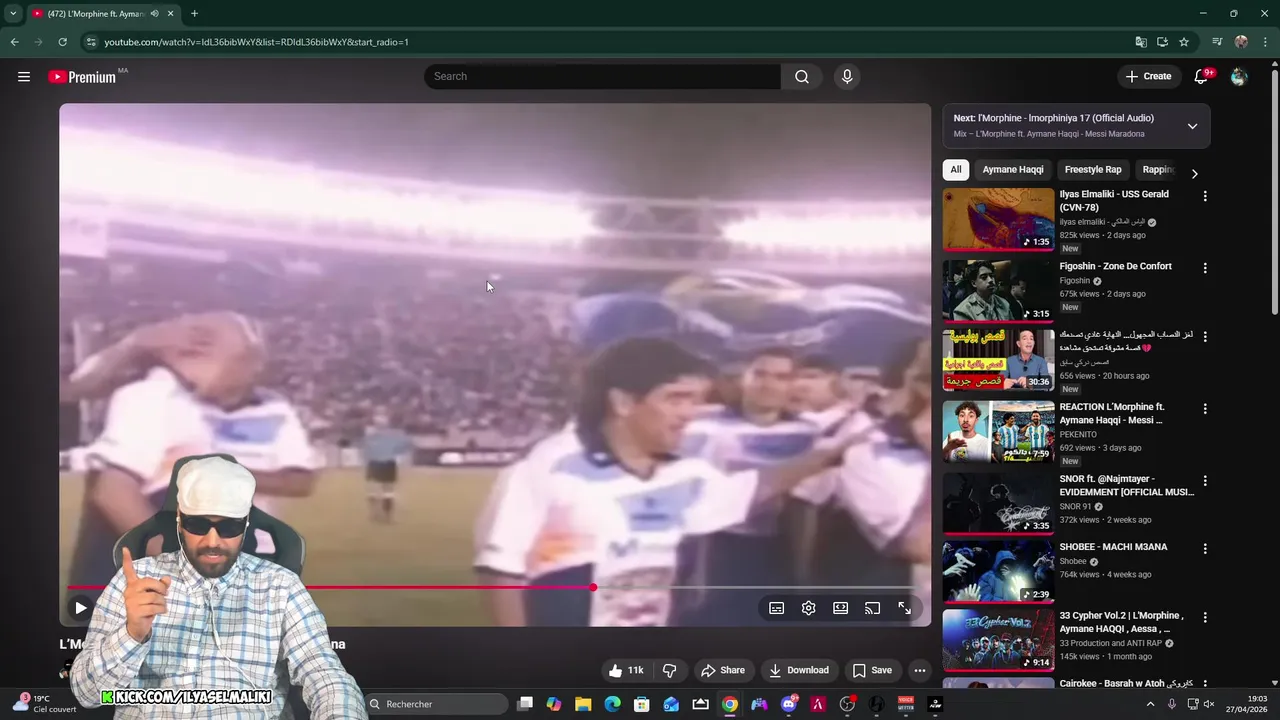
Task: Go back in Chrome browser
Action: [14, 42]
